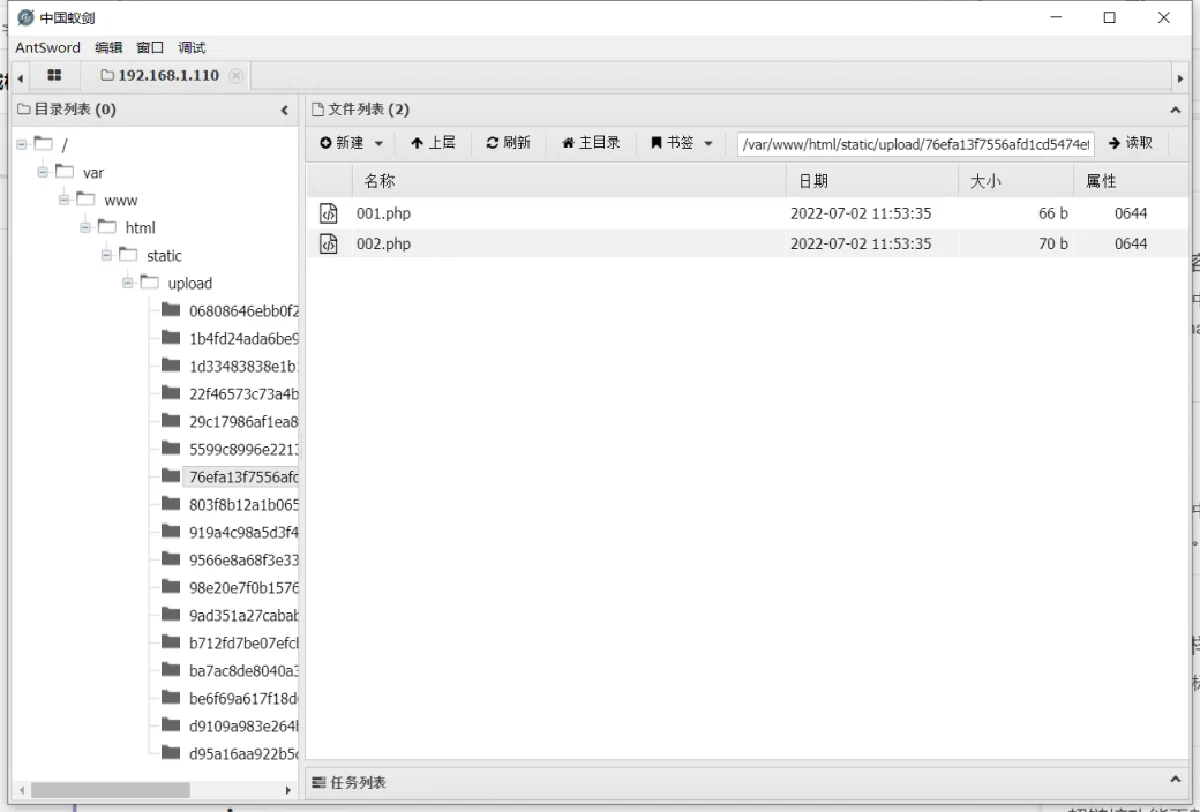Viewport: 1200px width, 812px height.
Task: Click folder icon of b712fd7be07efc
Action: [171, 642]
